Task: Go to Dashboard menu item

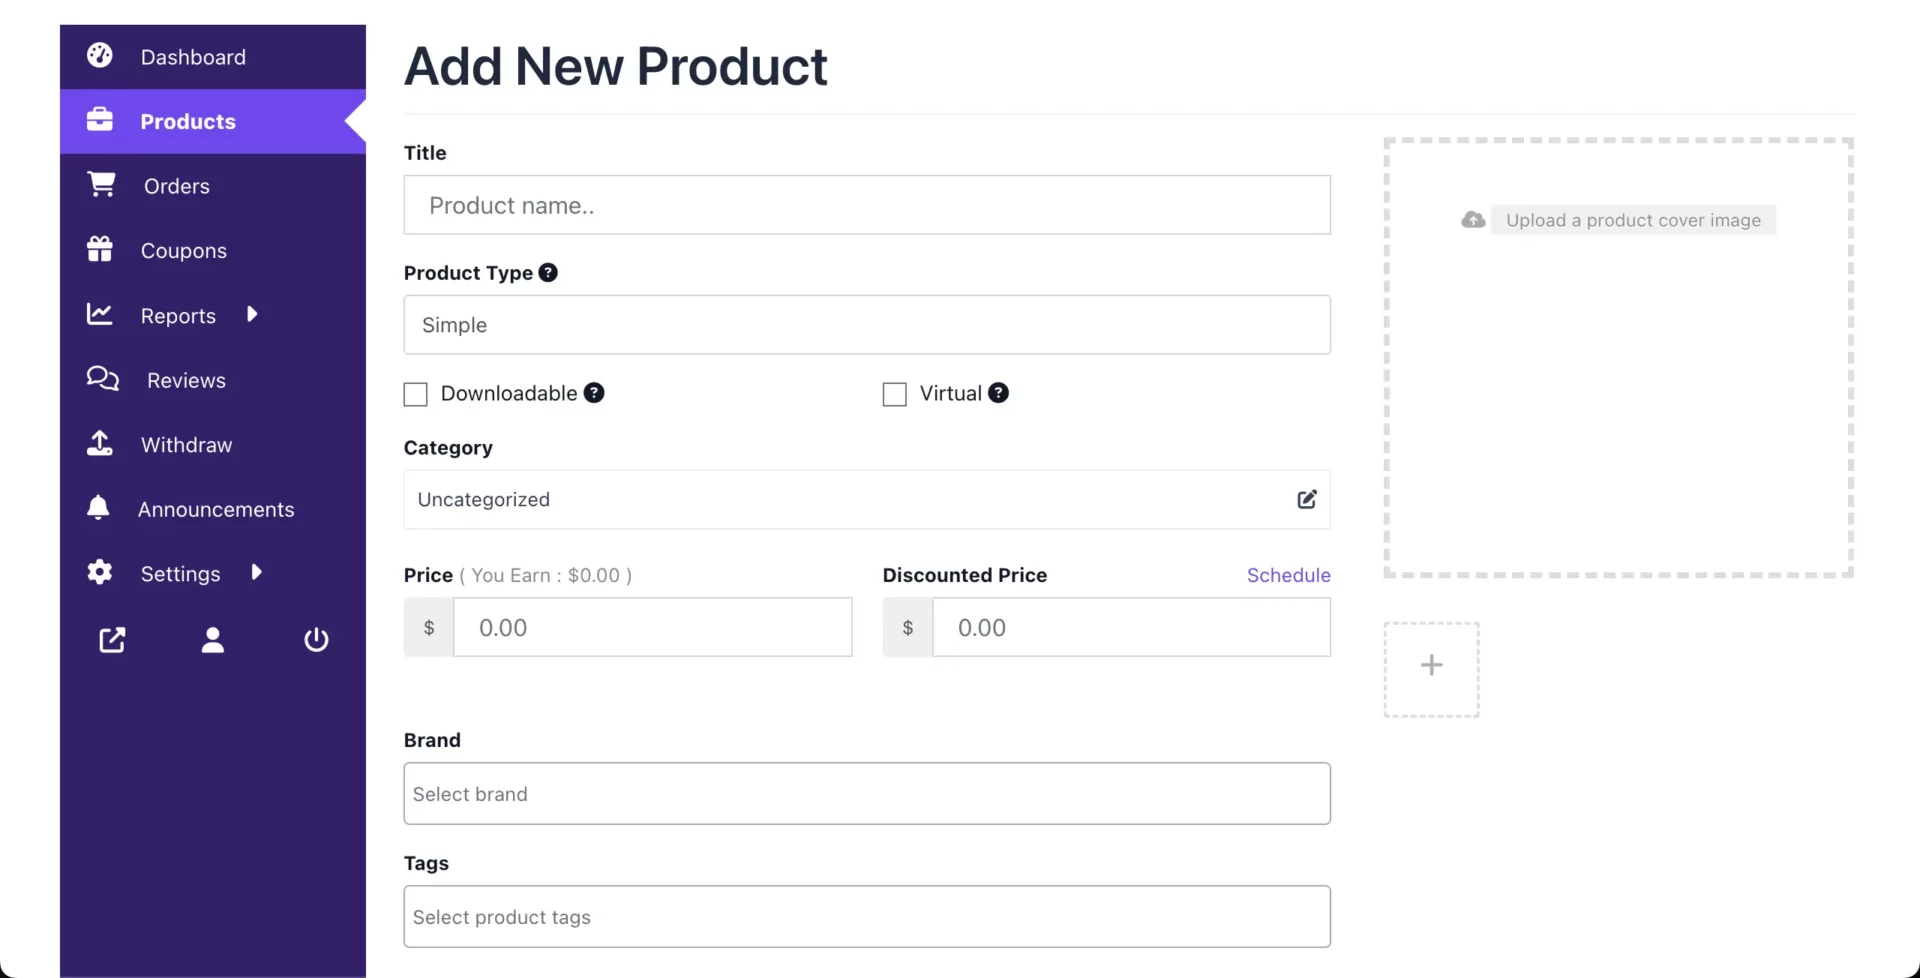Action: click(213, 57)
